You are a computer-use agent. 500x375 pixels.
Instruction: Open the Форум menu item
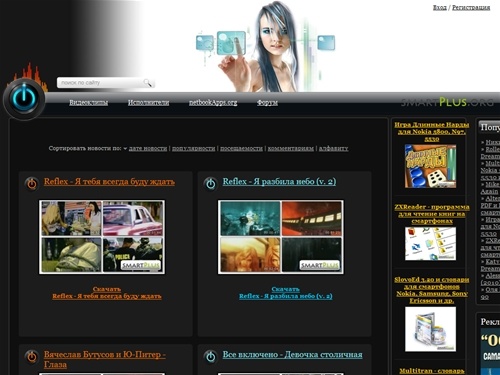tap(267, 102)
